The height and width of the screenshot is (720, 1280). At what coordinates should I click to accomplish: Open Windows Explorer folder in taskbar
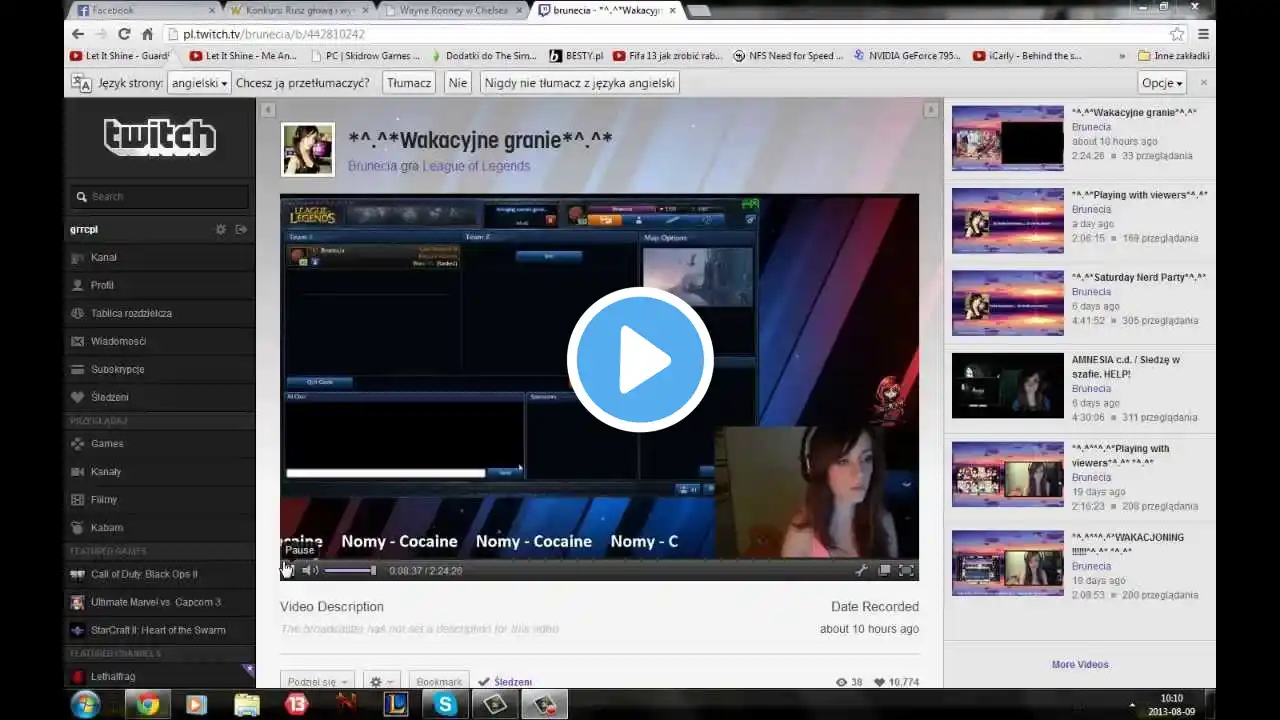246,705
